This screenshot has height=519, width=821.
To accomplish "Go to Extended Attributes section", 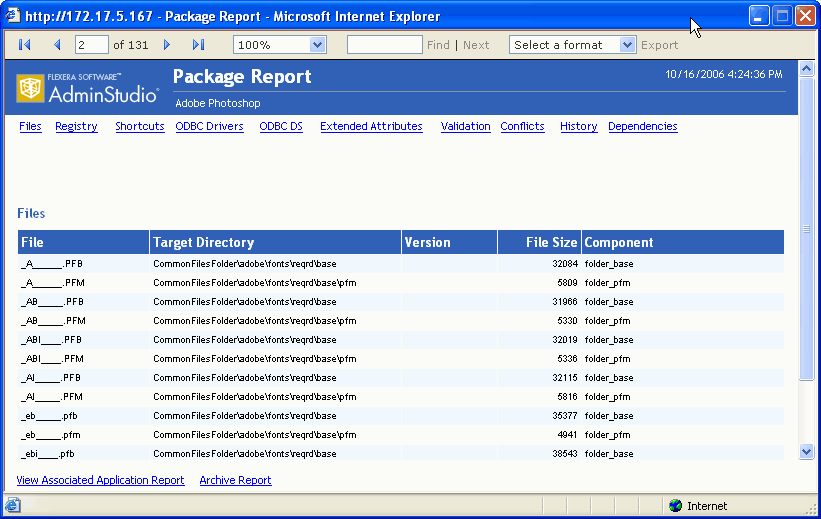I will (x=371, y=127).
